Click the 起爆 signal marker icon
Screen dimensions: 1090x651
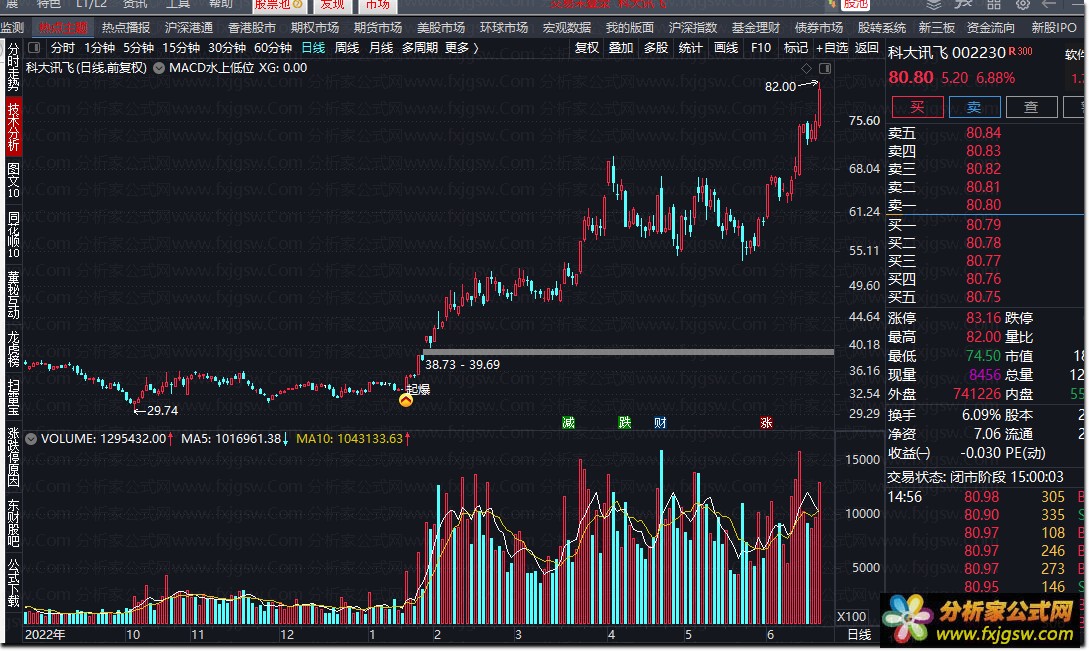pos(406,400)
